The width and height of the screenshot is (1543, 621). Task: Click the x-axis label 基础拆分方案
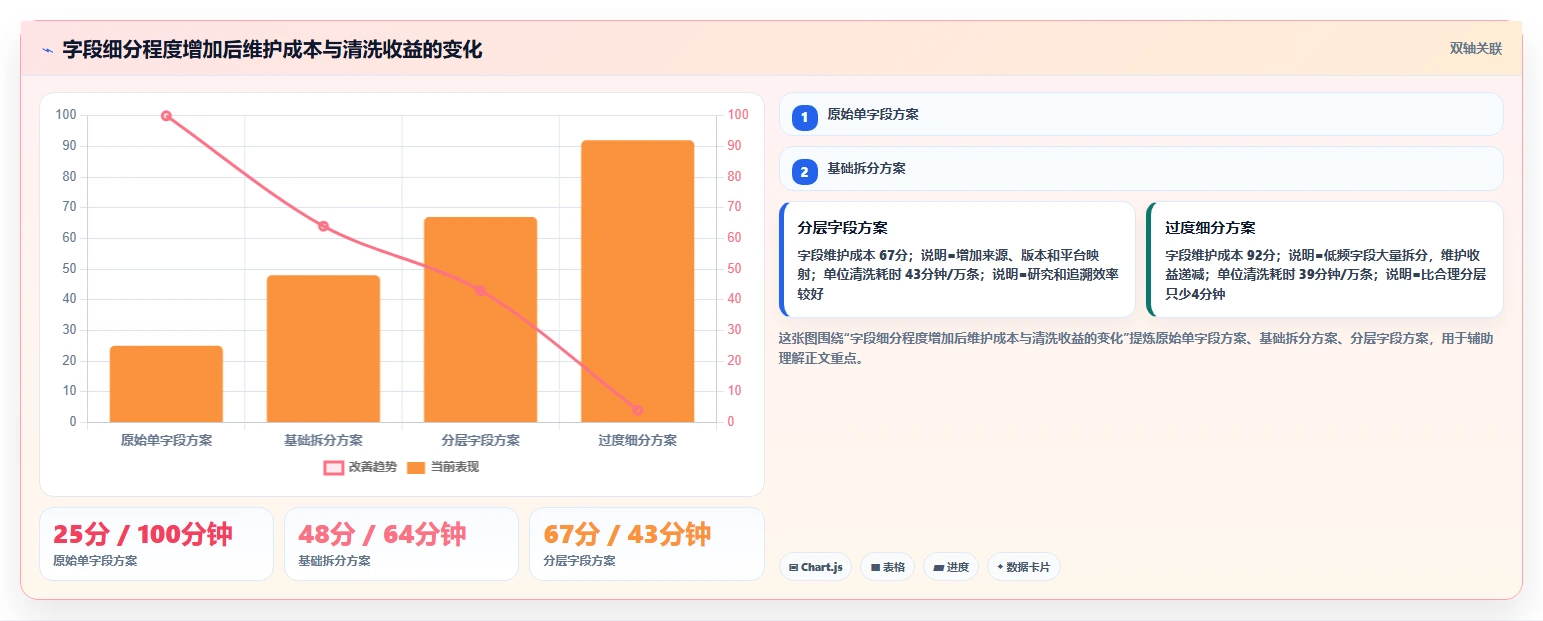pyautogui.click(x=323, y=440)
